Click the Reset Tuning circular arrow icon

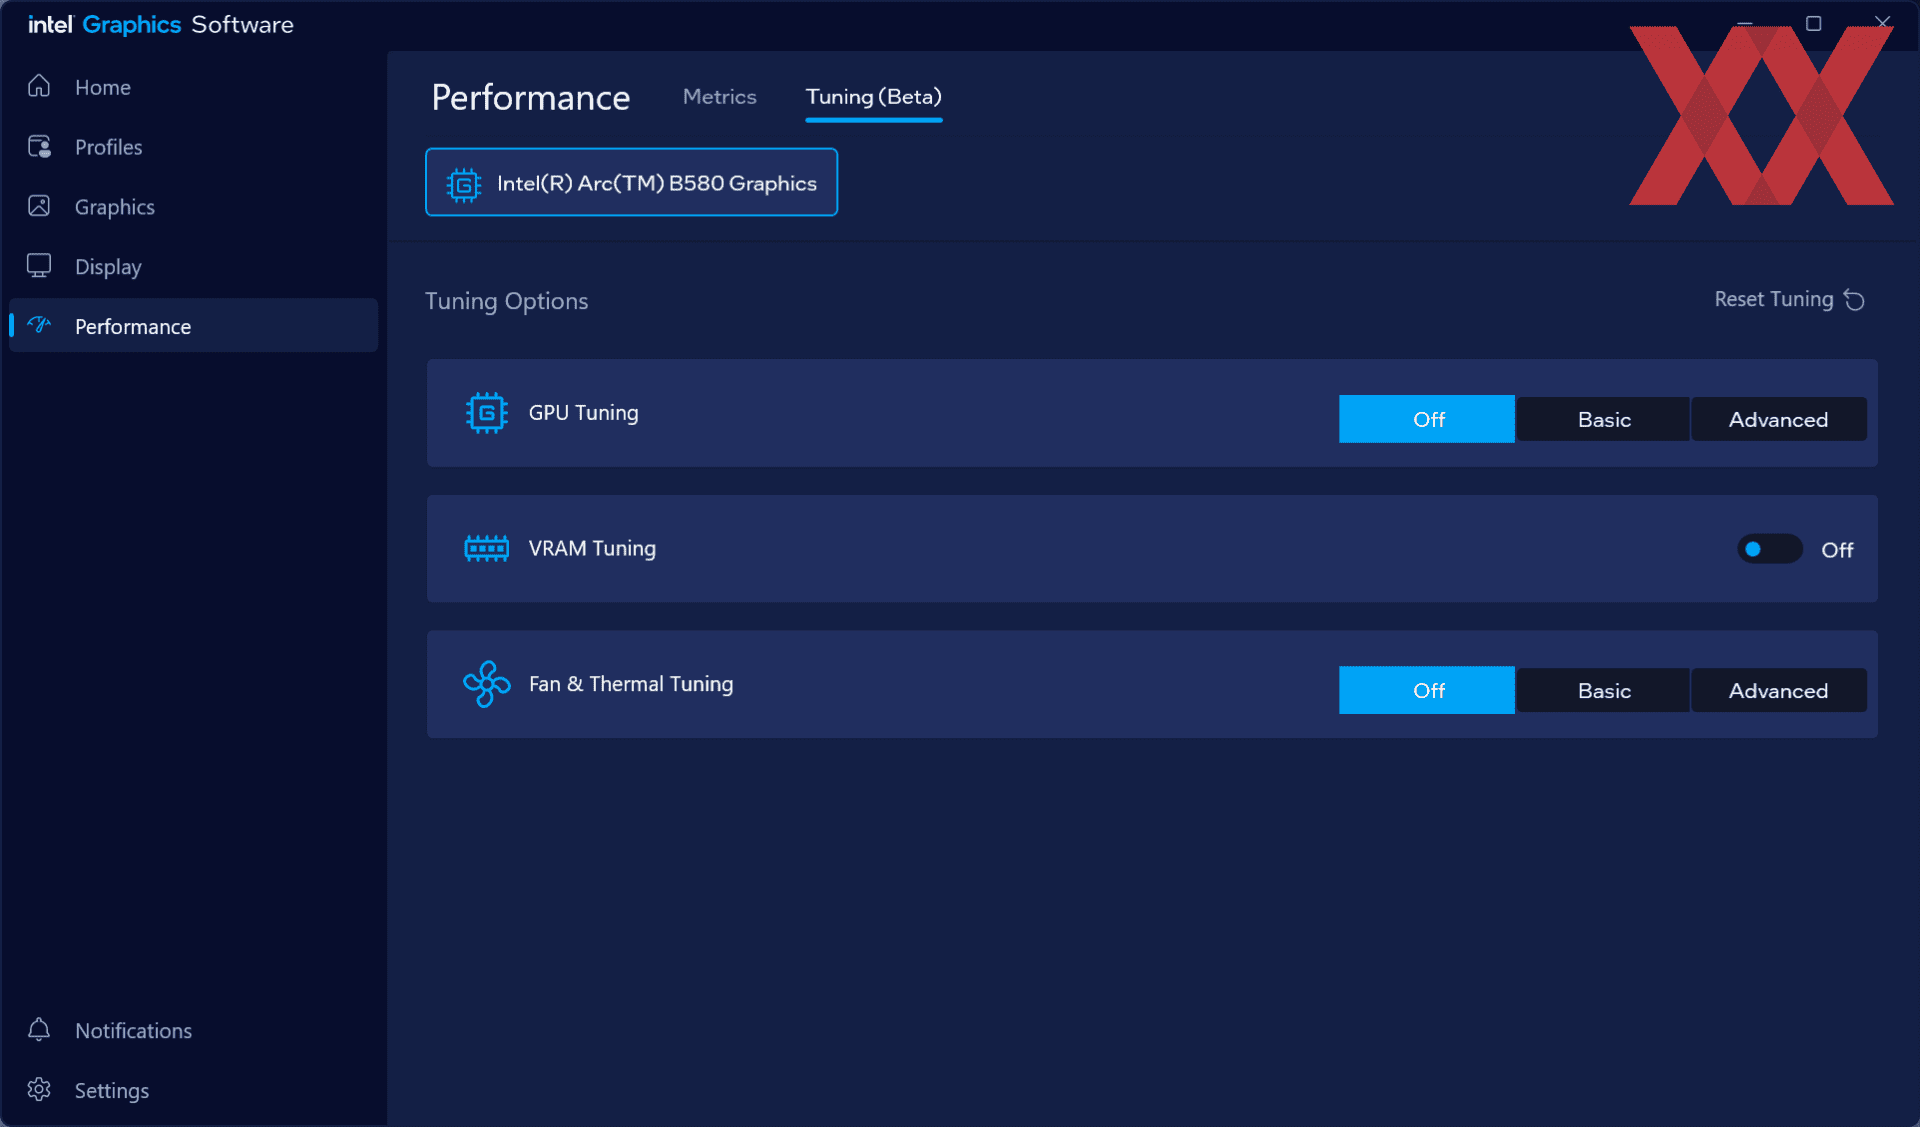tap(1854, 300)
